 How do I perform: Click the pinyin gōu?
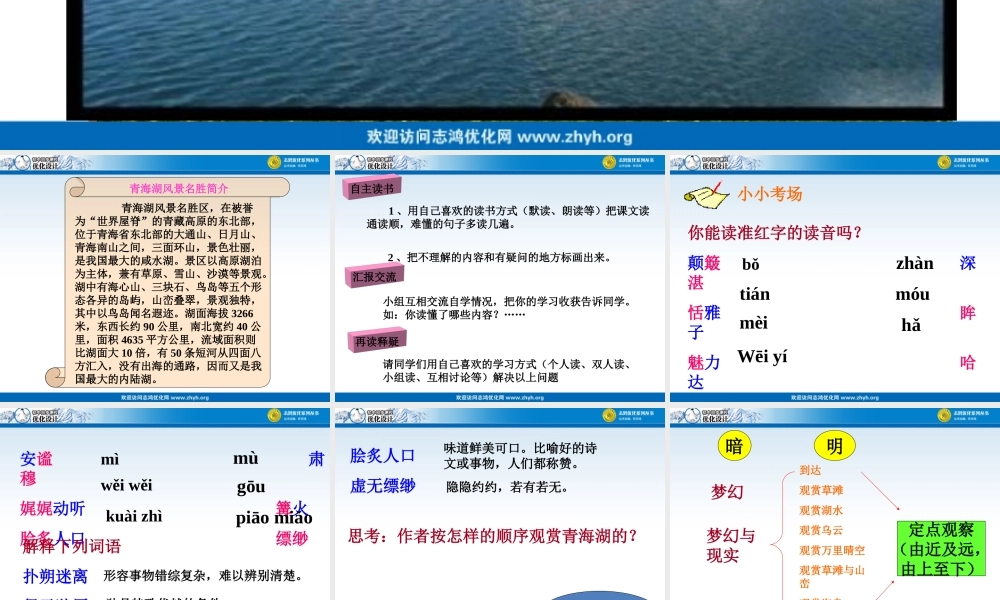pyautogui.click(x=251, y=487)
